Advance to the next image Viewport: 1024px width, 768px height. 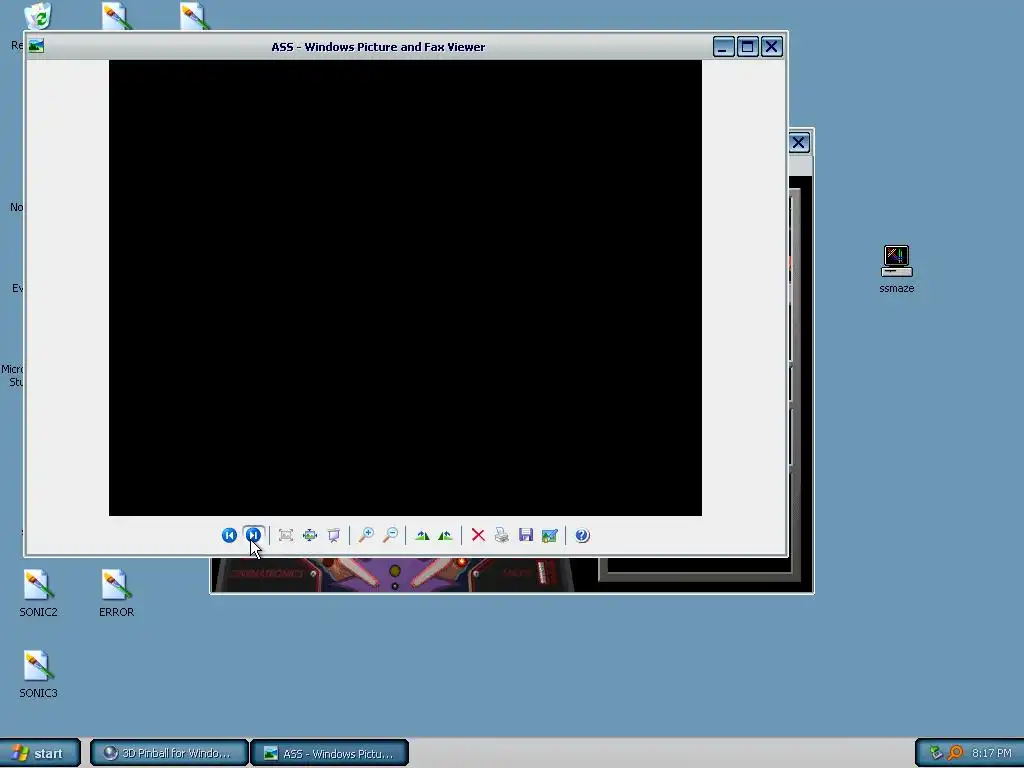click(x=253, y=536)
